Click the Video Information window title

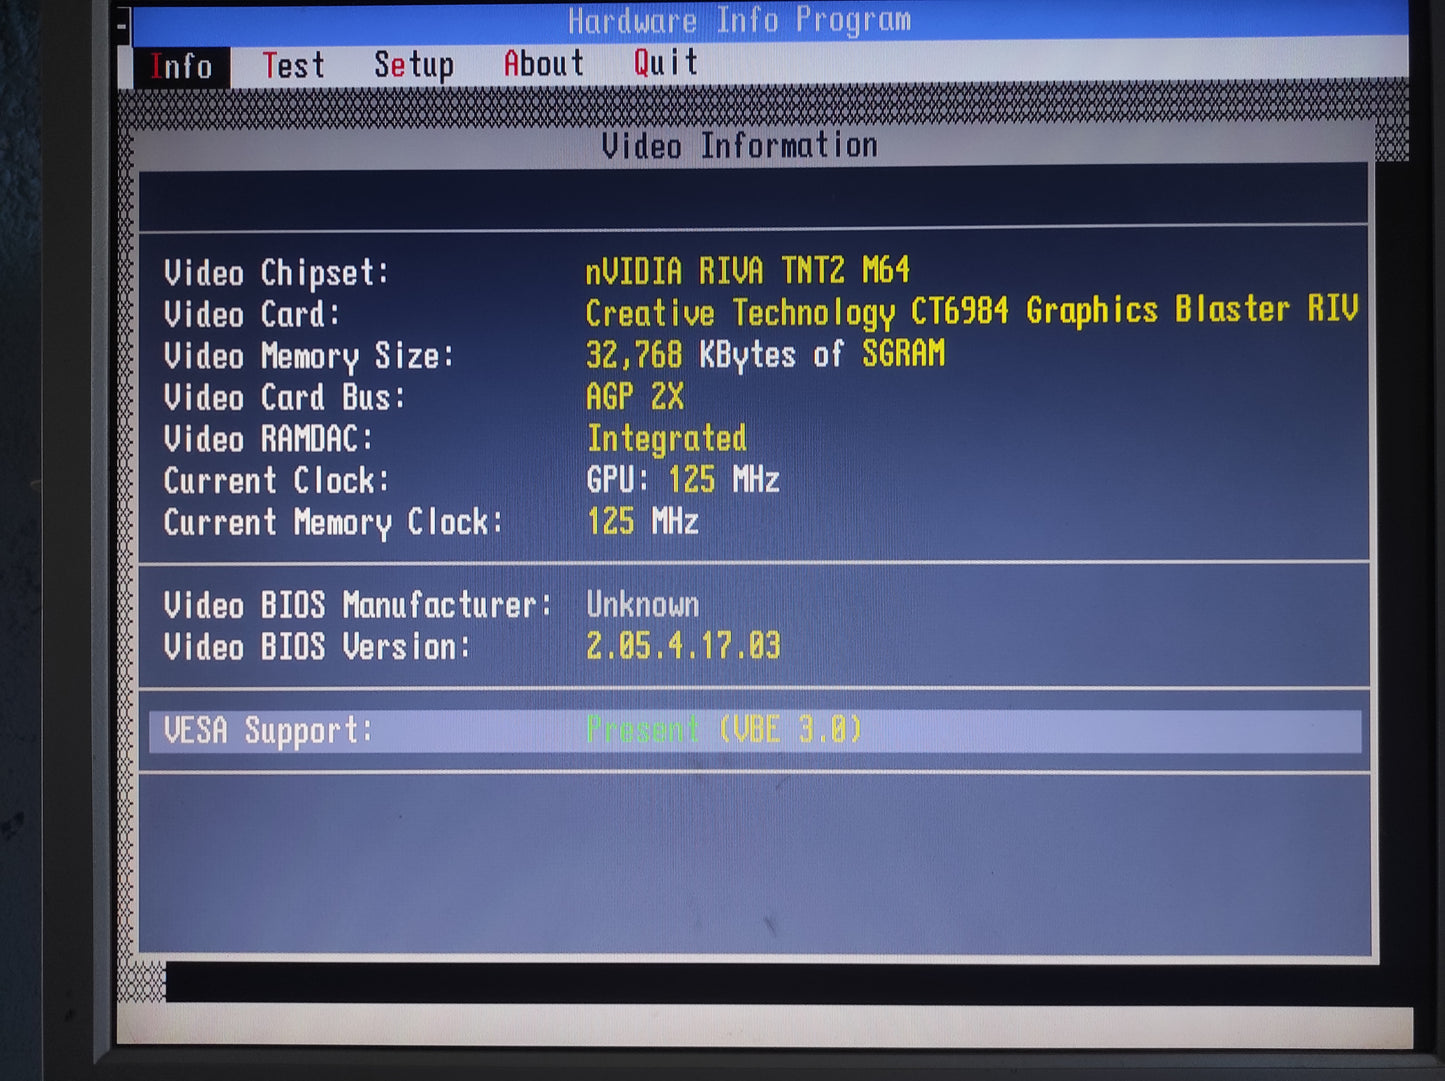point(739,146)
